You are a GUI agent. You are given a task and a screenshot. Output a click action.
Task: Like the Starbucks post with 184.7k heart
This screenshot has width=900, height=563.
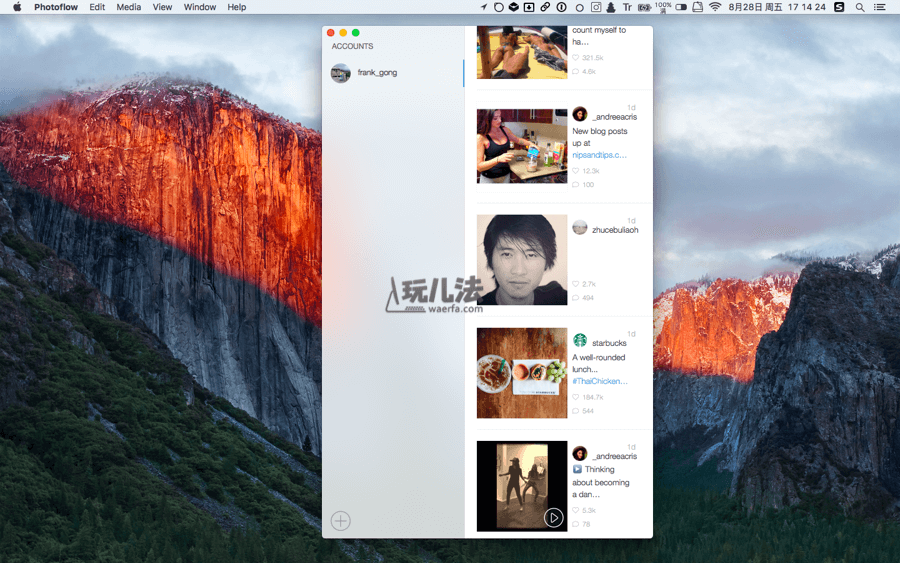tap(576, 397)
